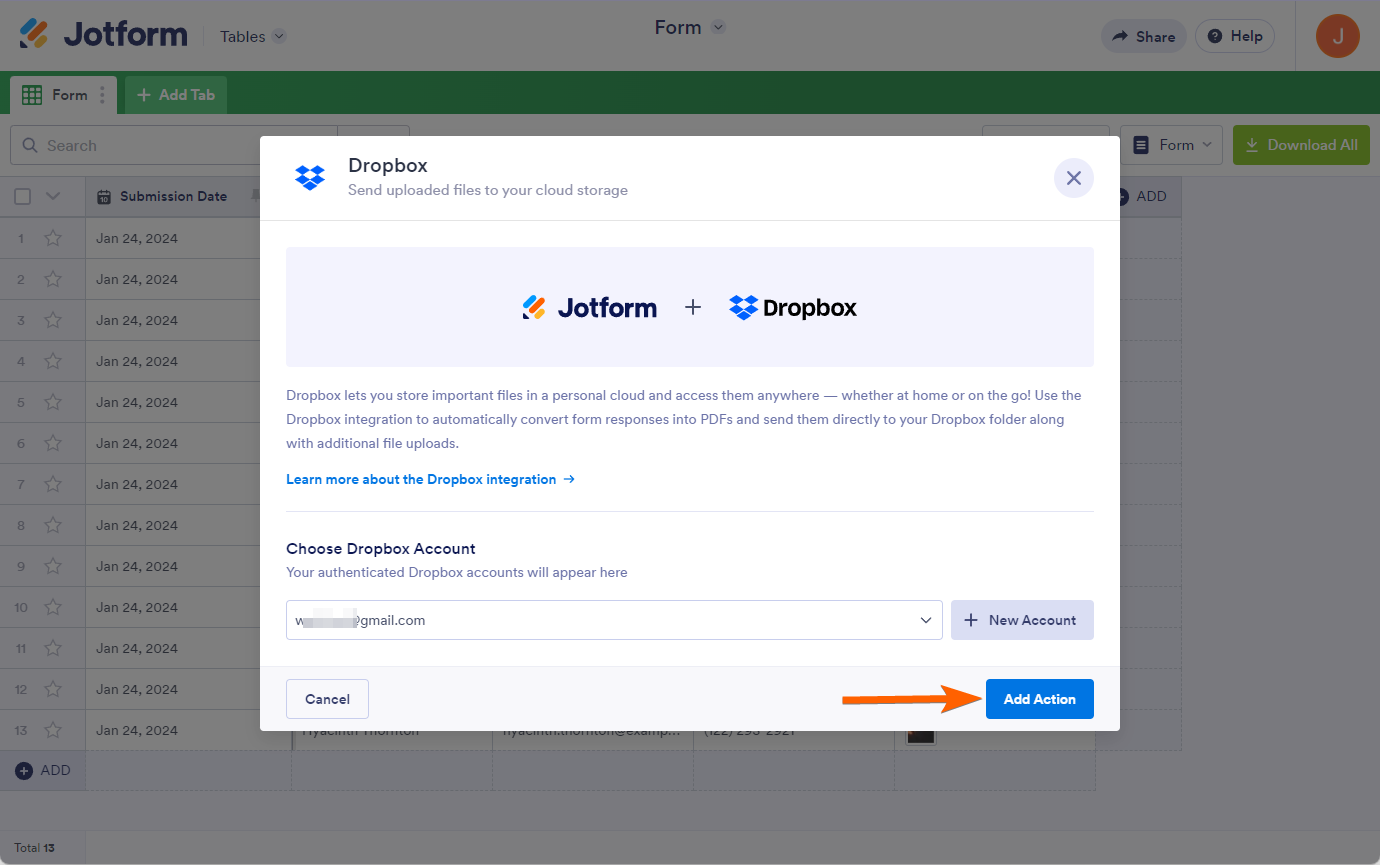
Task: Open the Form view dropdown beside Download All
Action: [1172, 145]
